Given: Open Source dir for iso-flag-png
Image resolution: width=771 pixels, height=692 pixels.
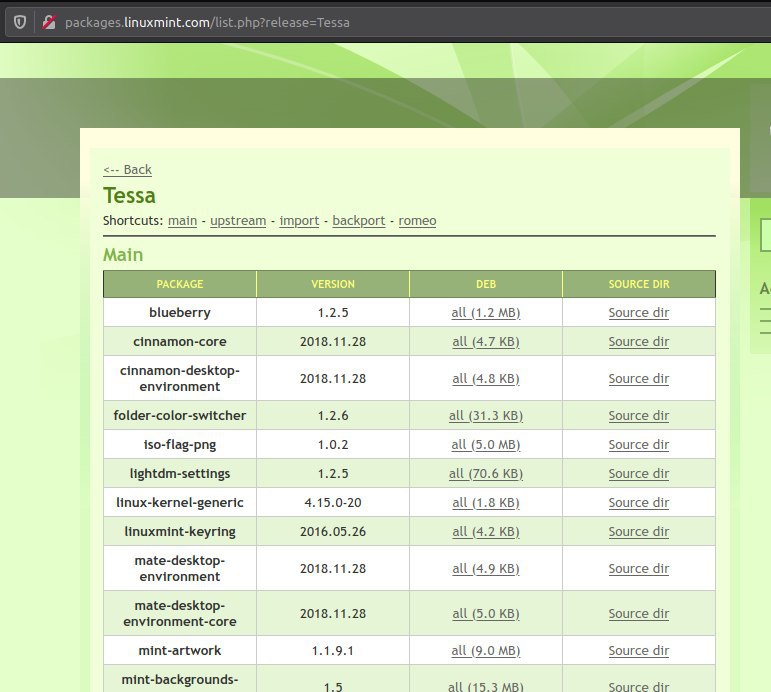Looking at the screenshot, I should 638,444.
